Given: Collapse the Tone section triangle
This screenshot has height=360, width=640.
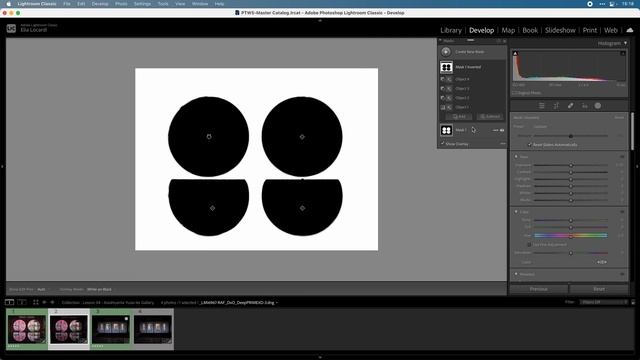Looking at the screenshot, I should [x=516, y=157].
